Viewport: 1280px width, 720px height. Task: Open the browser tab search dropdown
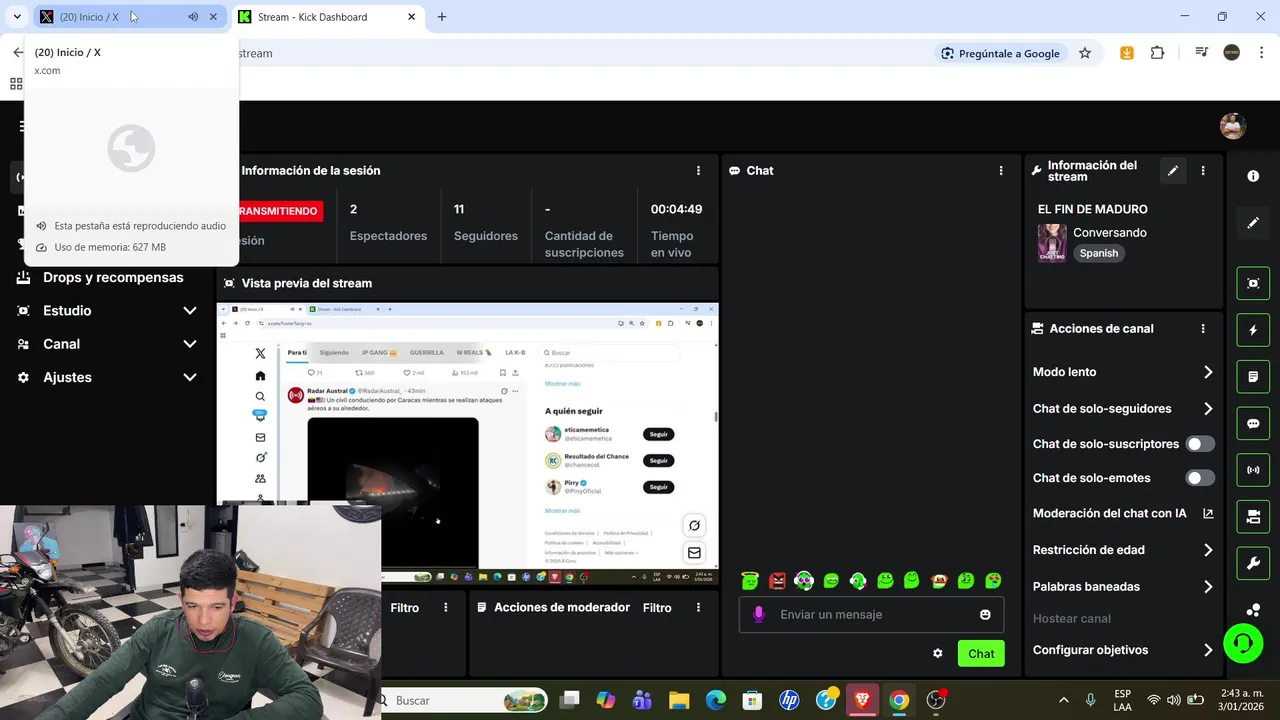(17, 17)
